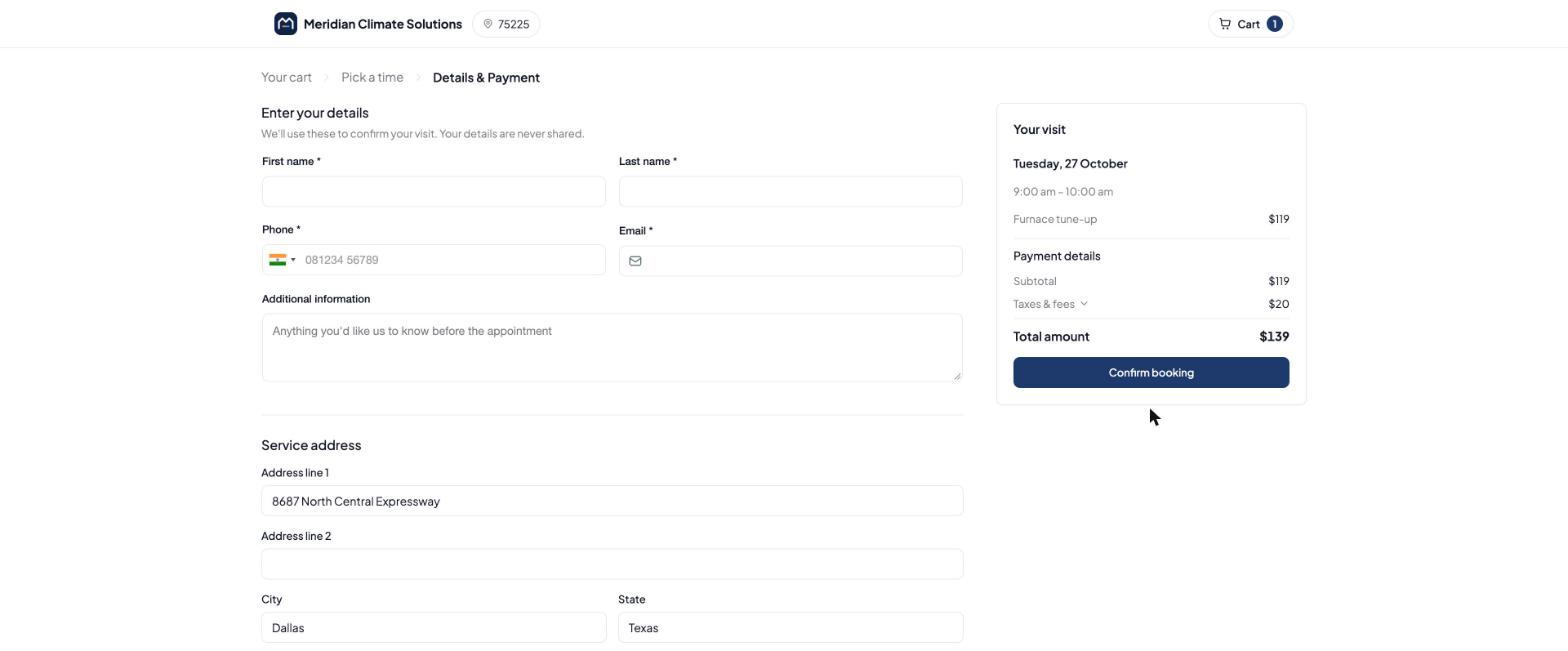Click the 9:00 am – 10:00 am time slot text
The image size is (1568, 651).
click(1063, 191)
